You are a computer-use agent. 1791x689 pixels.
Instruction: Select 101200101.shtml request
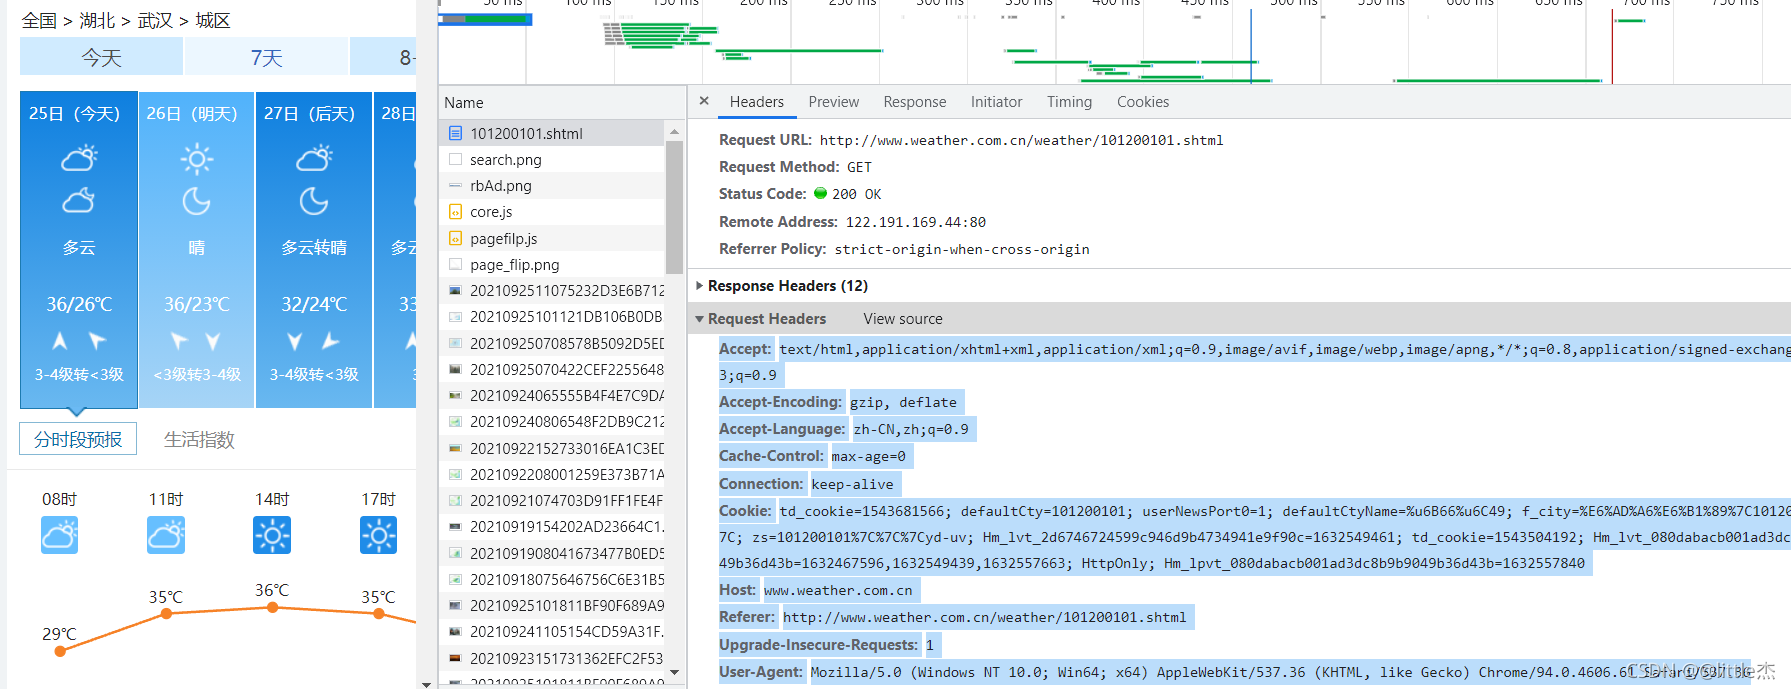(x=552, y=133)
